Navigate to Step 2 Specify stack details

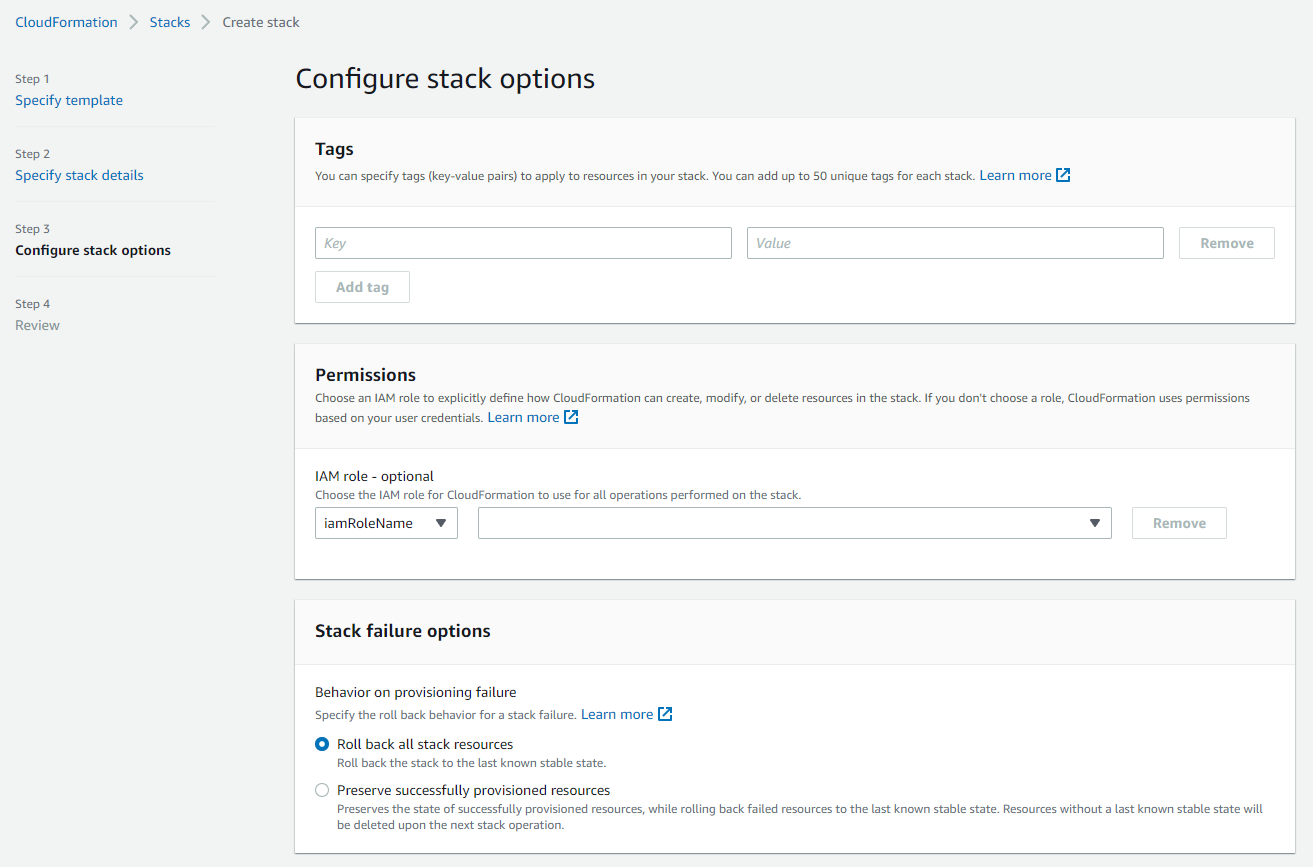(79, 174)
